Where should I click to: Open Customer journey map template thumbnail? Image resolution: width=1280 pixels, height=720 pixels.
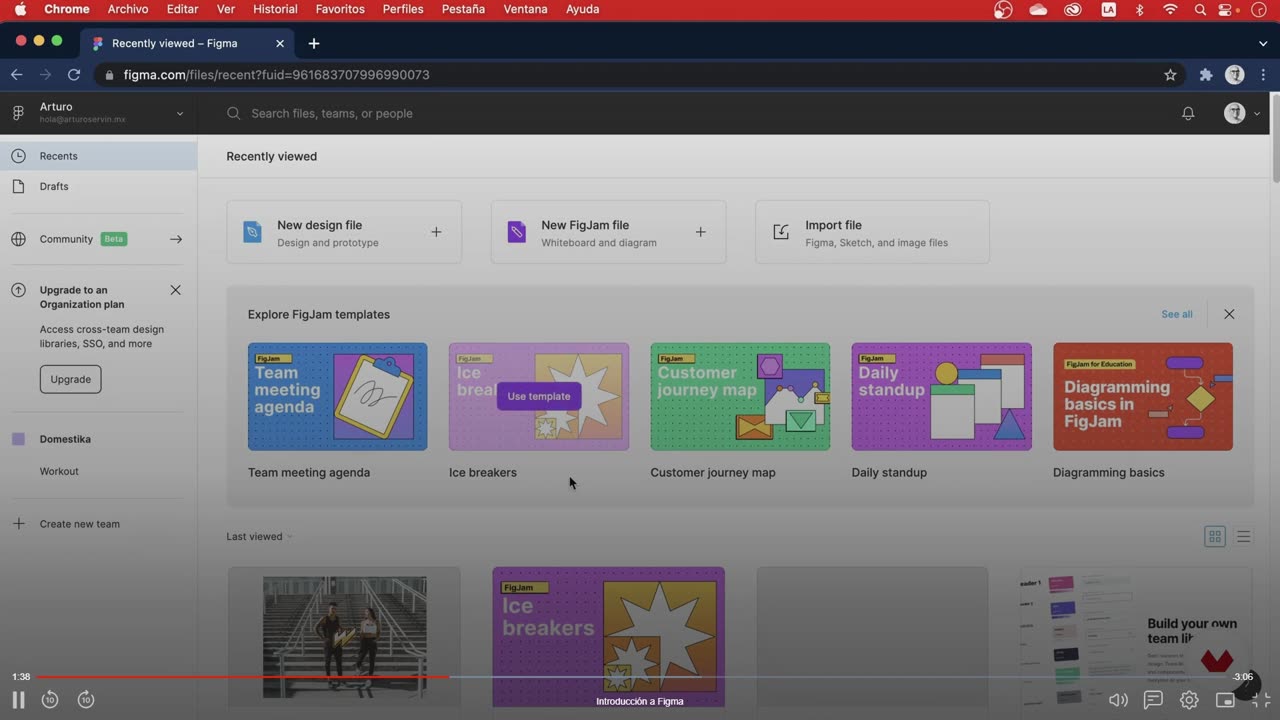[740, 397]
